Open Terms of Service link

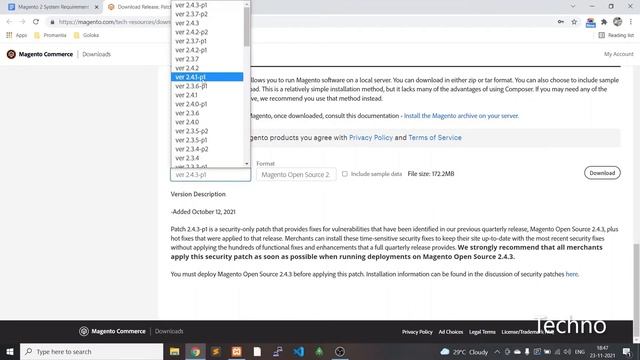click(x=435, y=138)
